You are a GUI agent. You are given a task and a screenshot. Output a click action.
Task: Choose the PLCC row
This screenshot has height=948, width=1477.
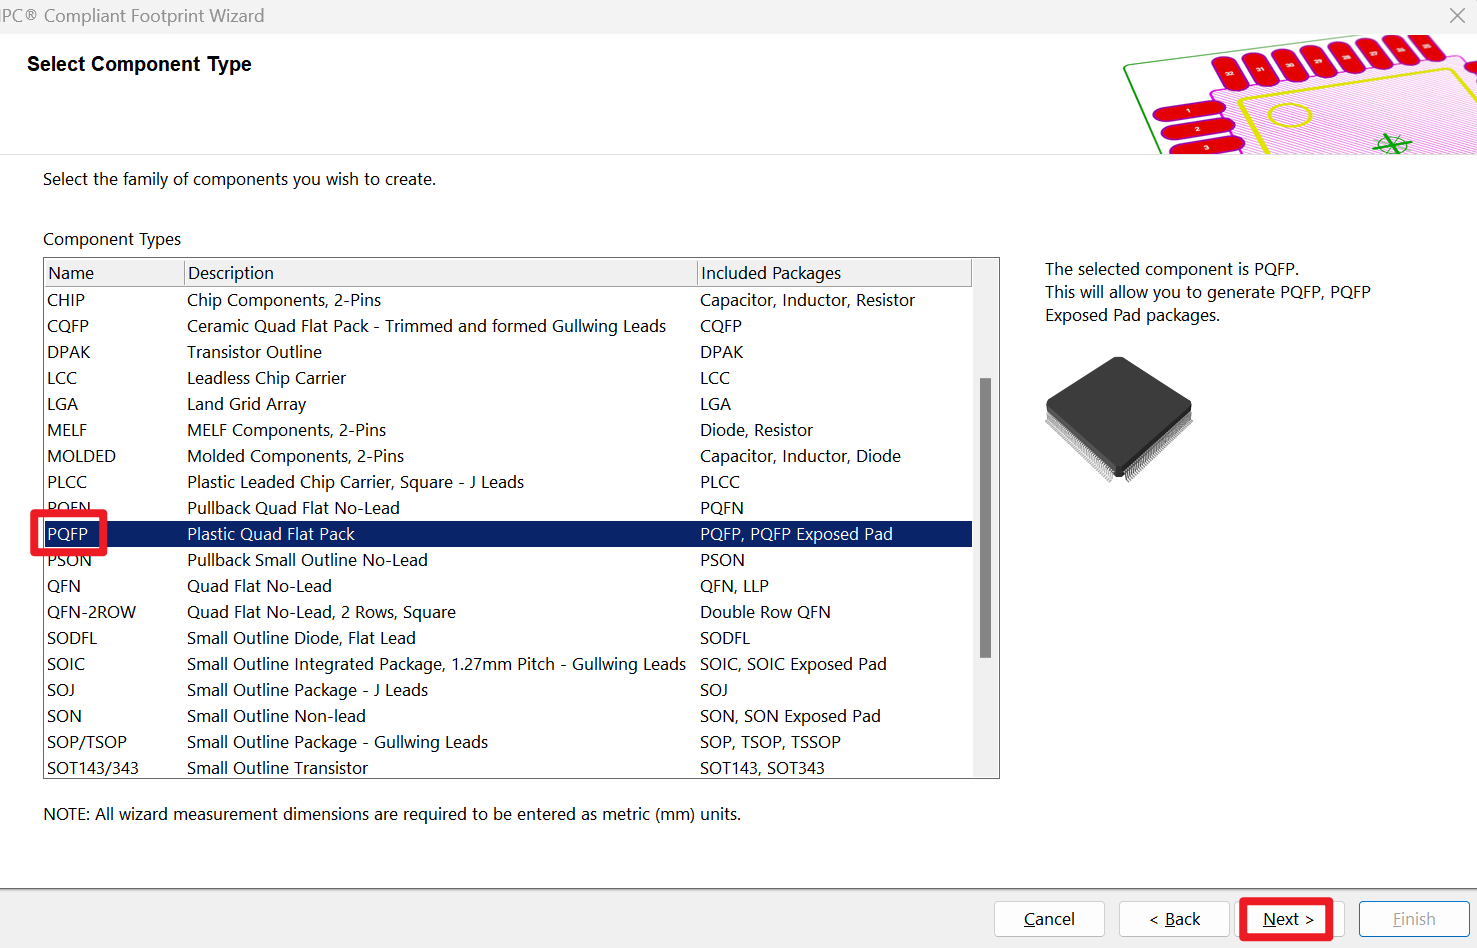[x=508, y=482]
